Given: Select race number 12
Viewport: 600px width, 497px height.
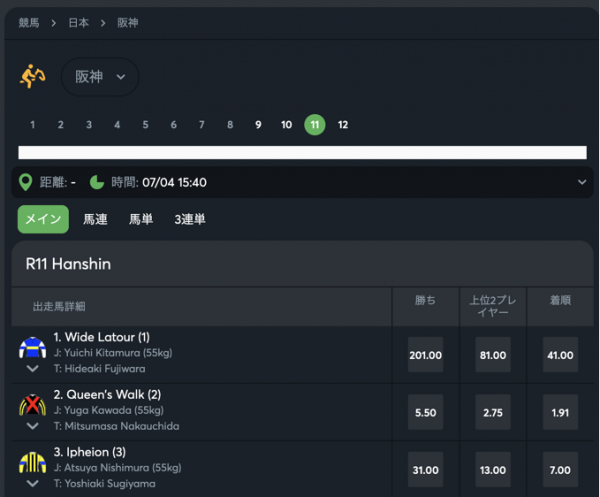Looking at the screenshot, I should click(x=343, y=125).
